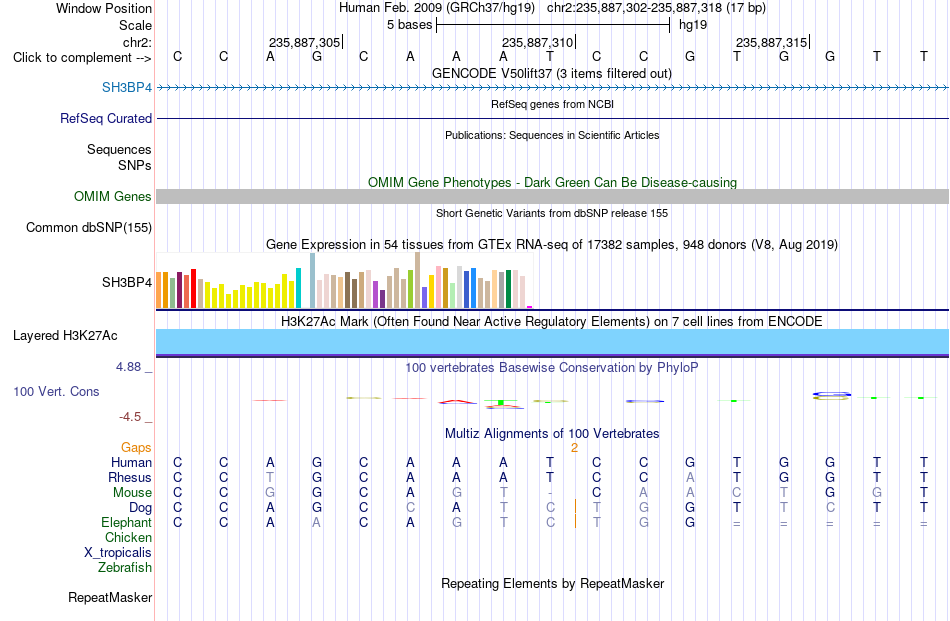Screen dimensions: 950x621
Task: Select the OMIM Genes track label
Action: (x=113, y=196)
